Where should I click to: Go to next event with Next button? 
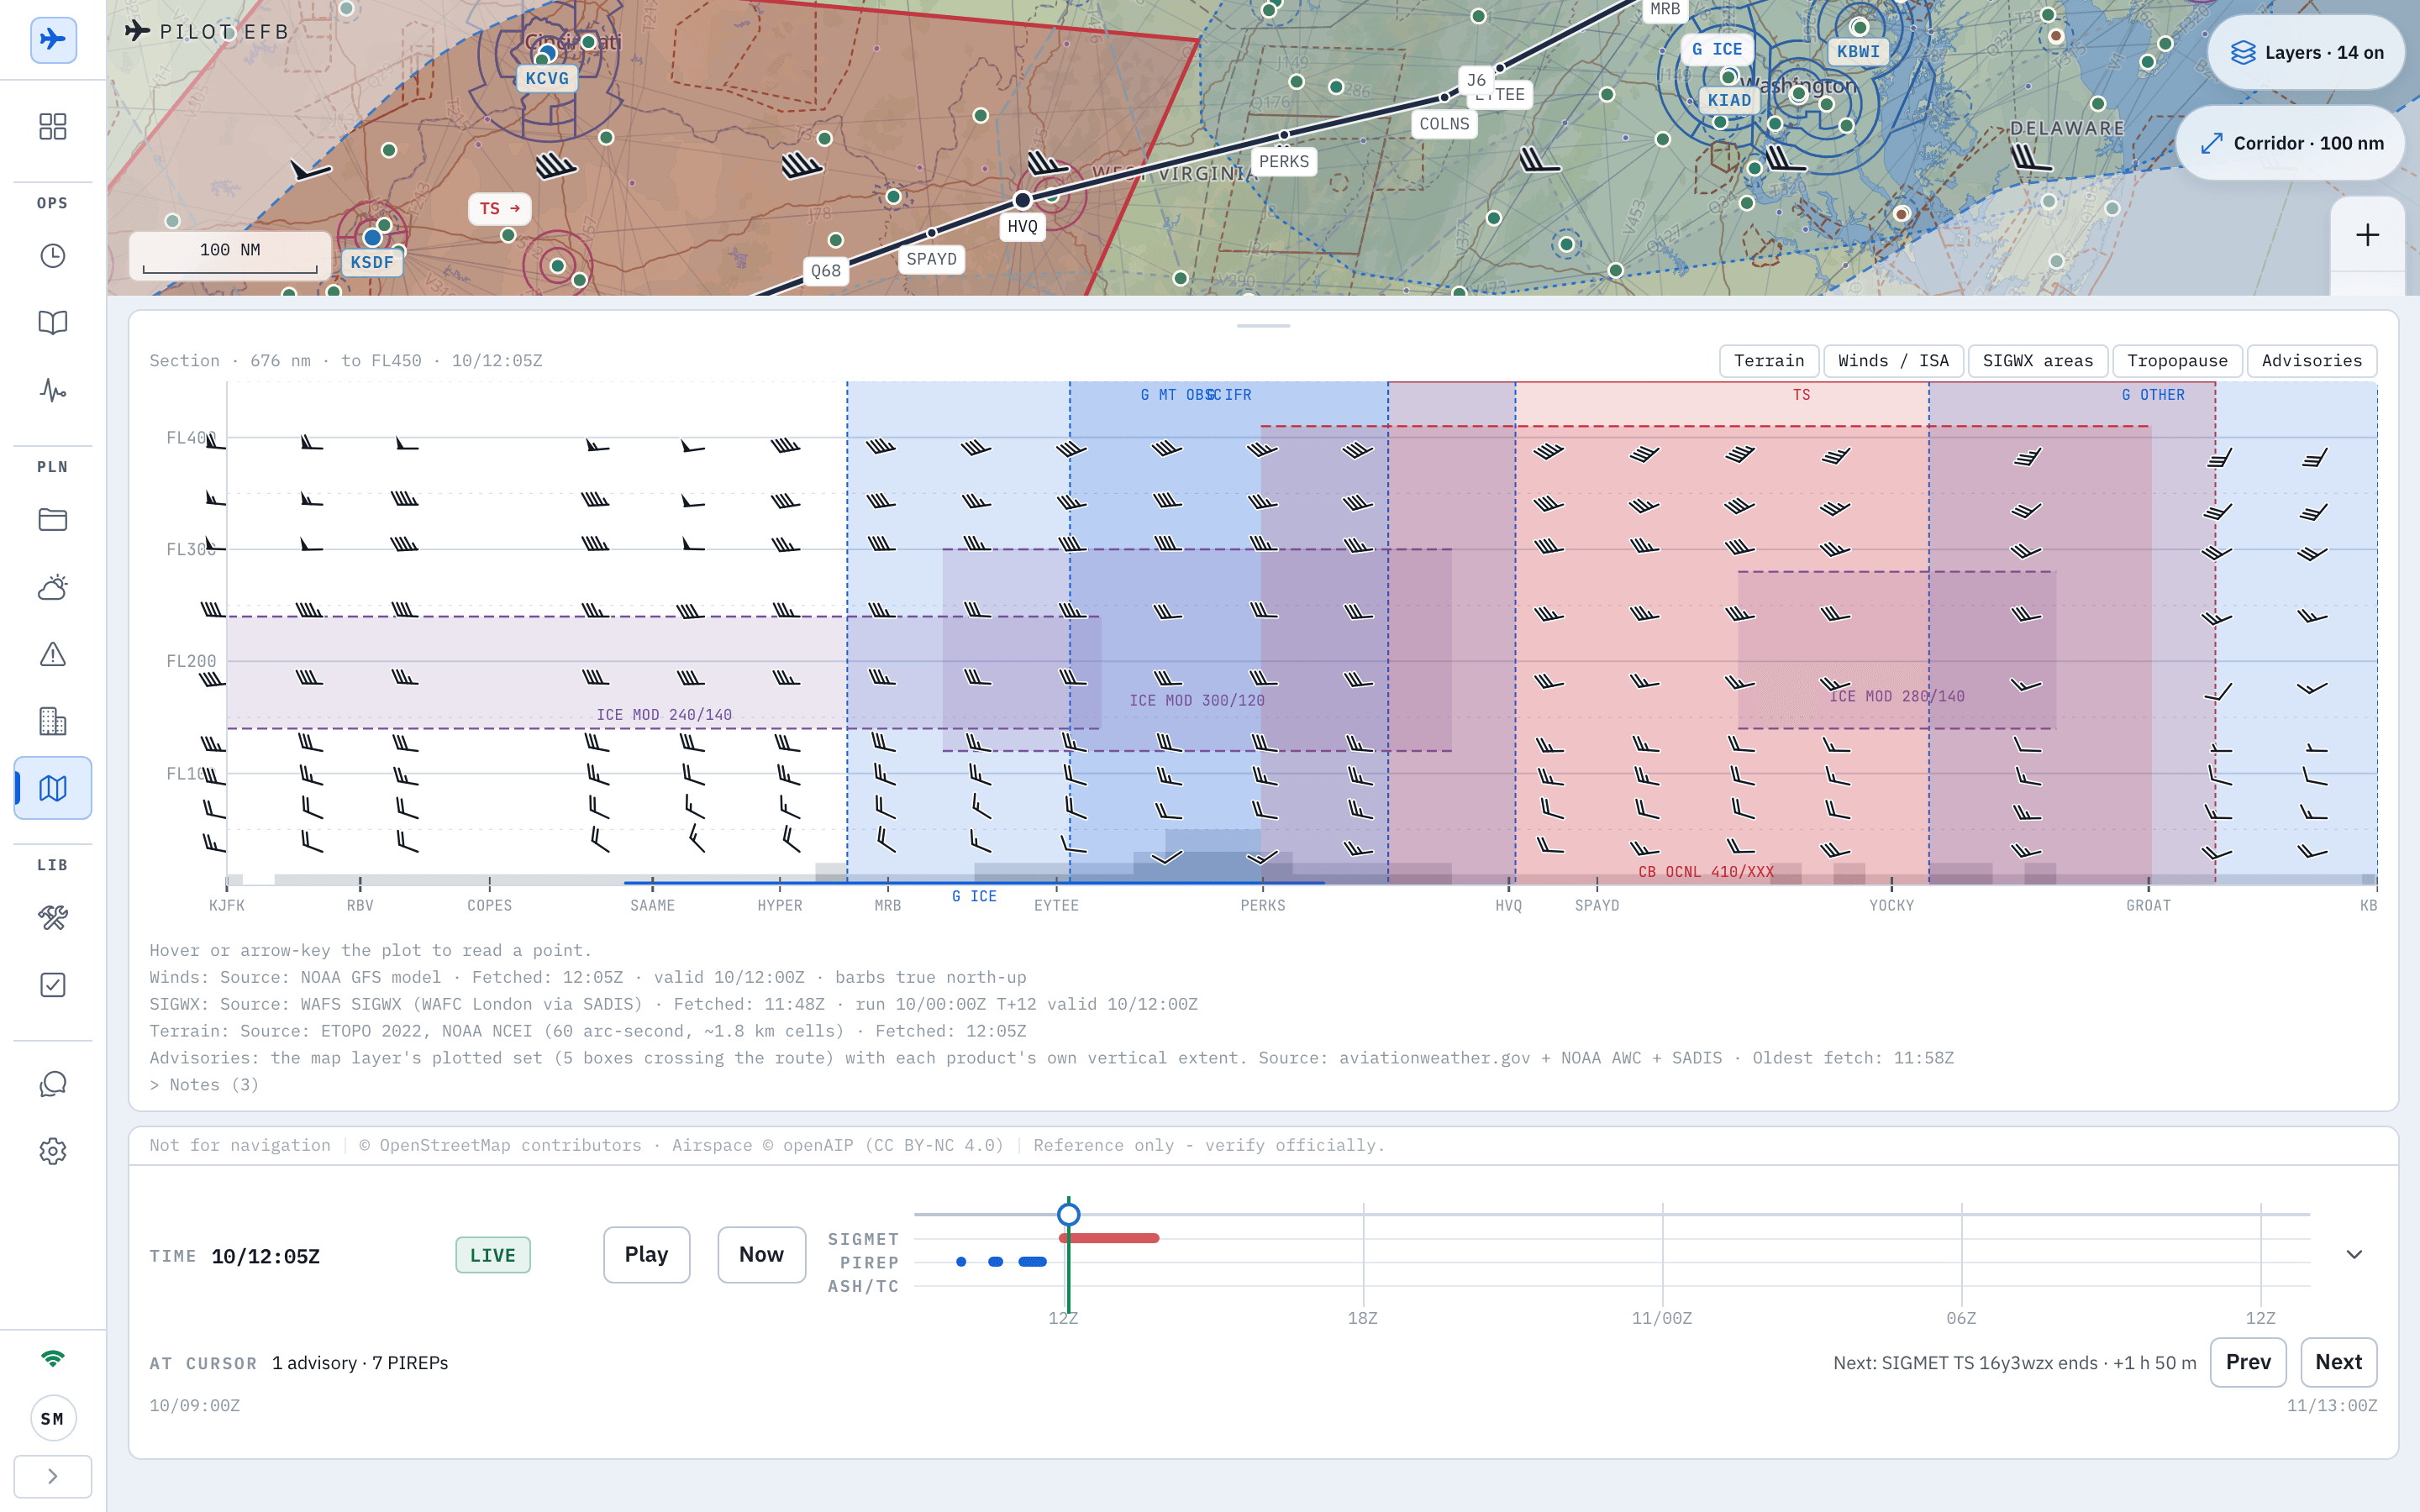click(2338, 1362)
